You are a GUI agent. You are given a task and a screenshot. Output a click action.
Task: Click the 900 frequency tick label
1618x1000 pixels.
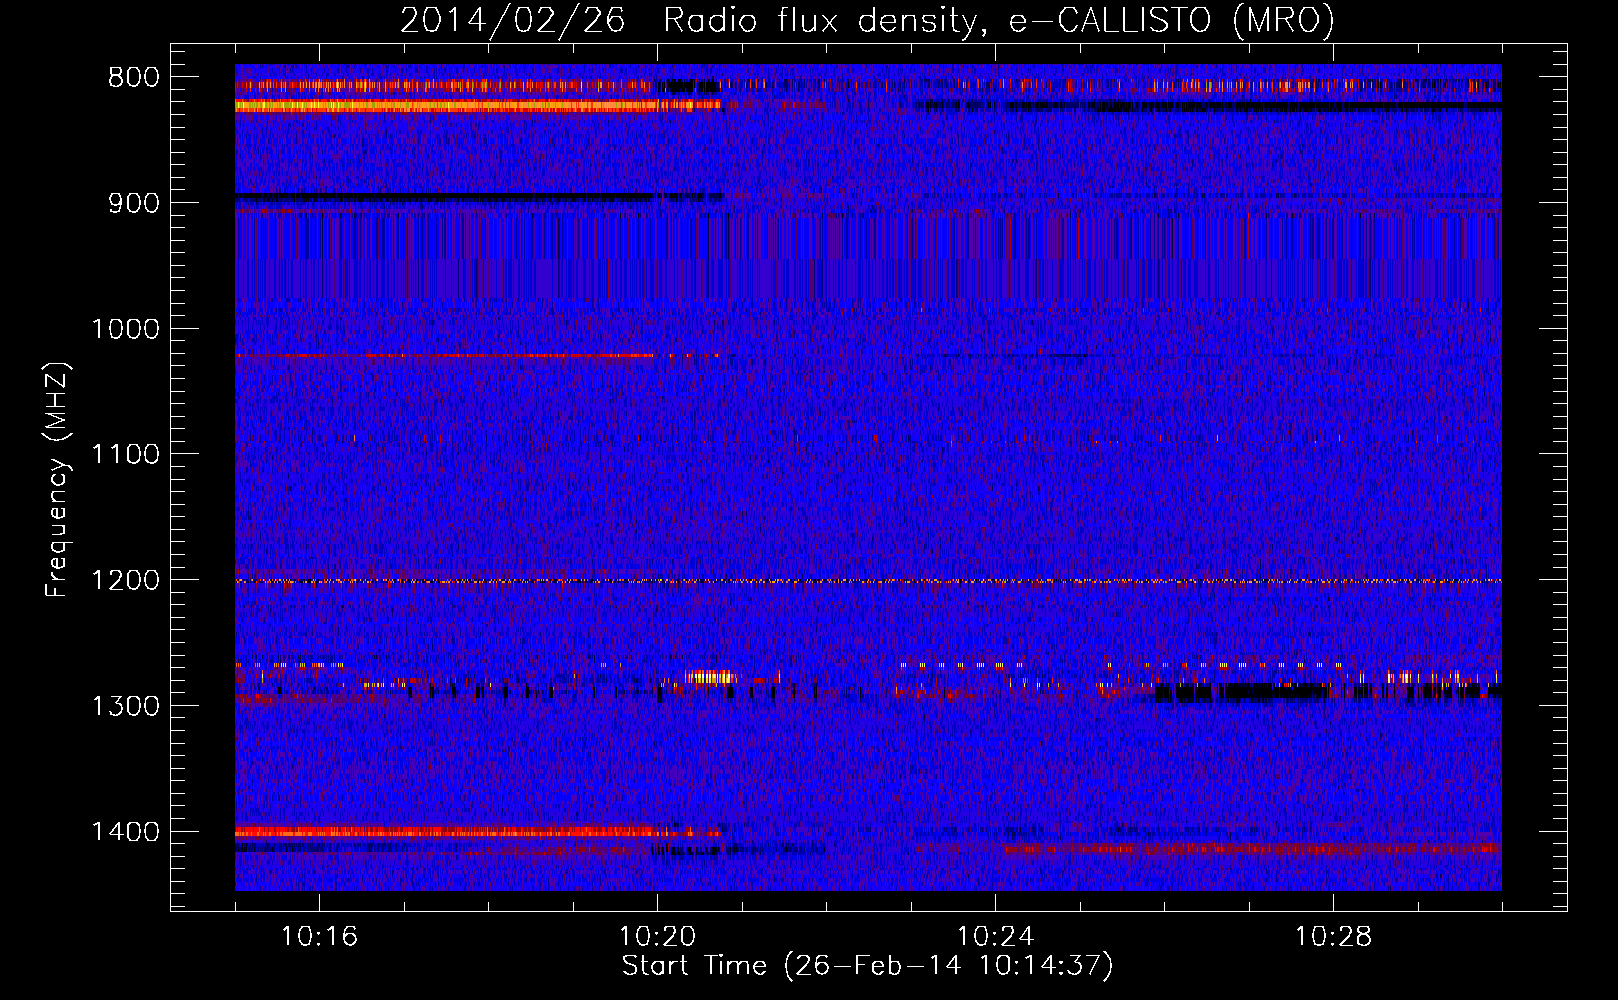(x=134, y=203)
